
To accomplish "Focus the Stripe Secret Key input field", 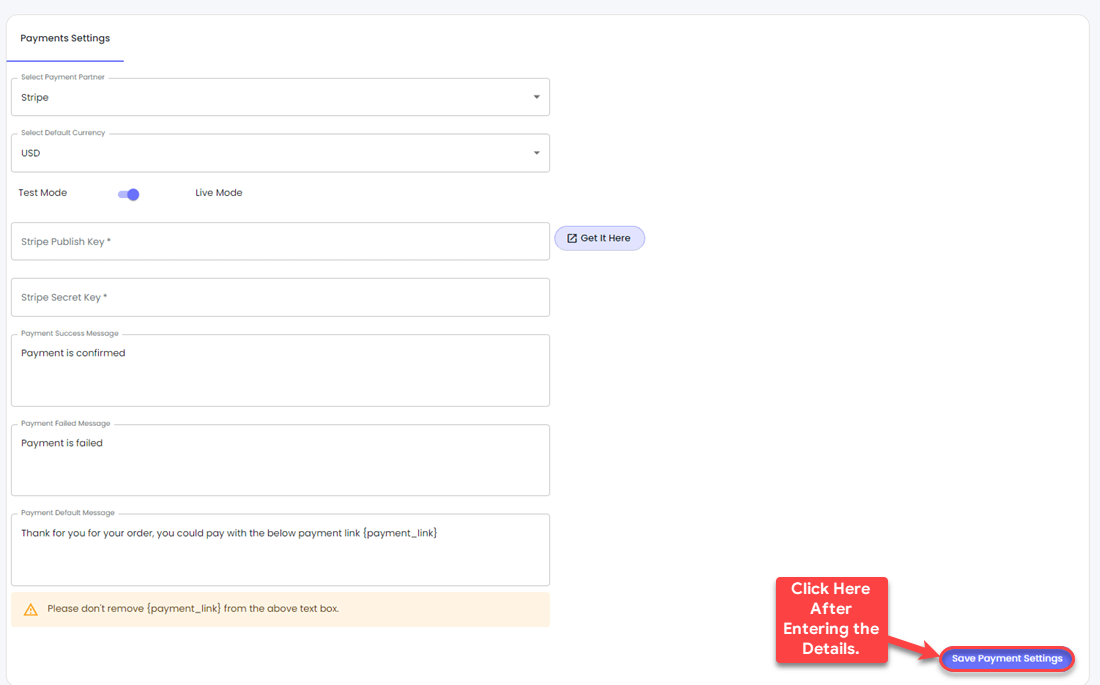I will tap(280, 298).
